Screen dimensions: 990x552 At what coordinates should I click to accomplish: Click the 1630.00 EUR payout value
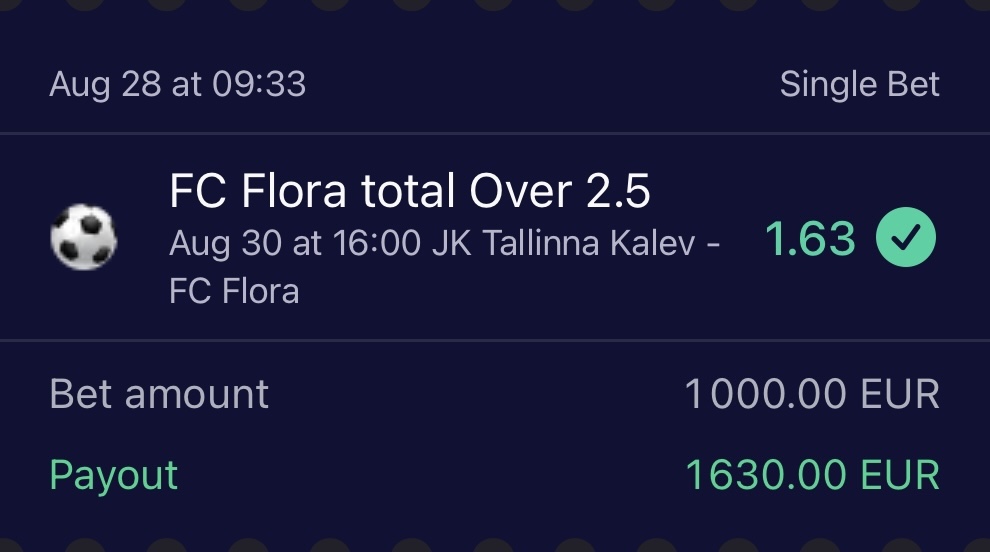(x=810, y=475)
